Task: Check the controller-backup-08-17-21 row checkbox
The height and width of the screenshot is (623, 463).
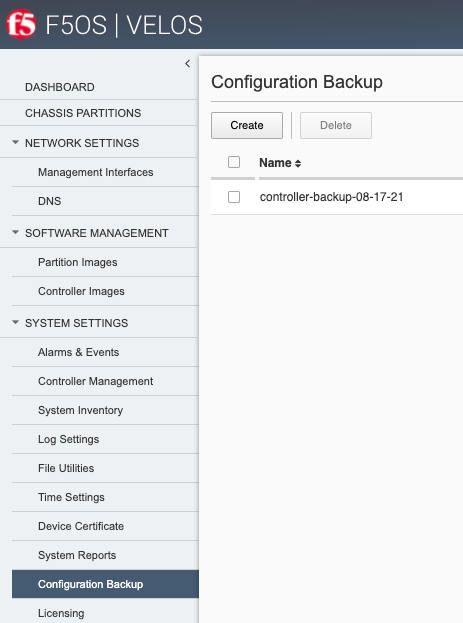Action: tap(234, 197)
